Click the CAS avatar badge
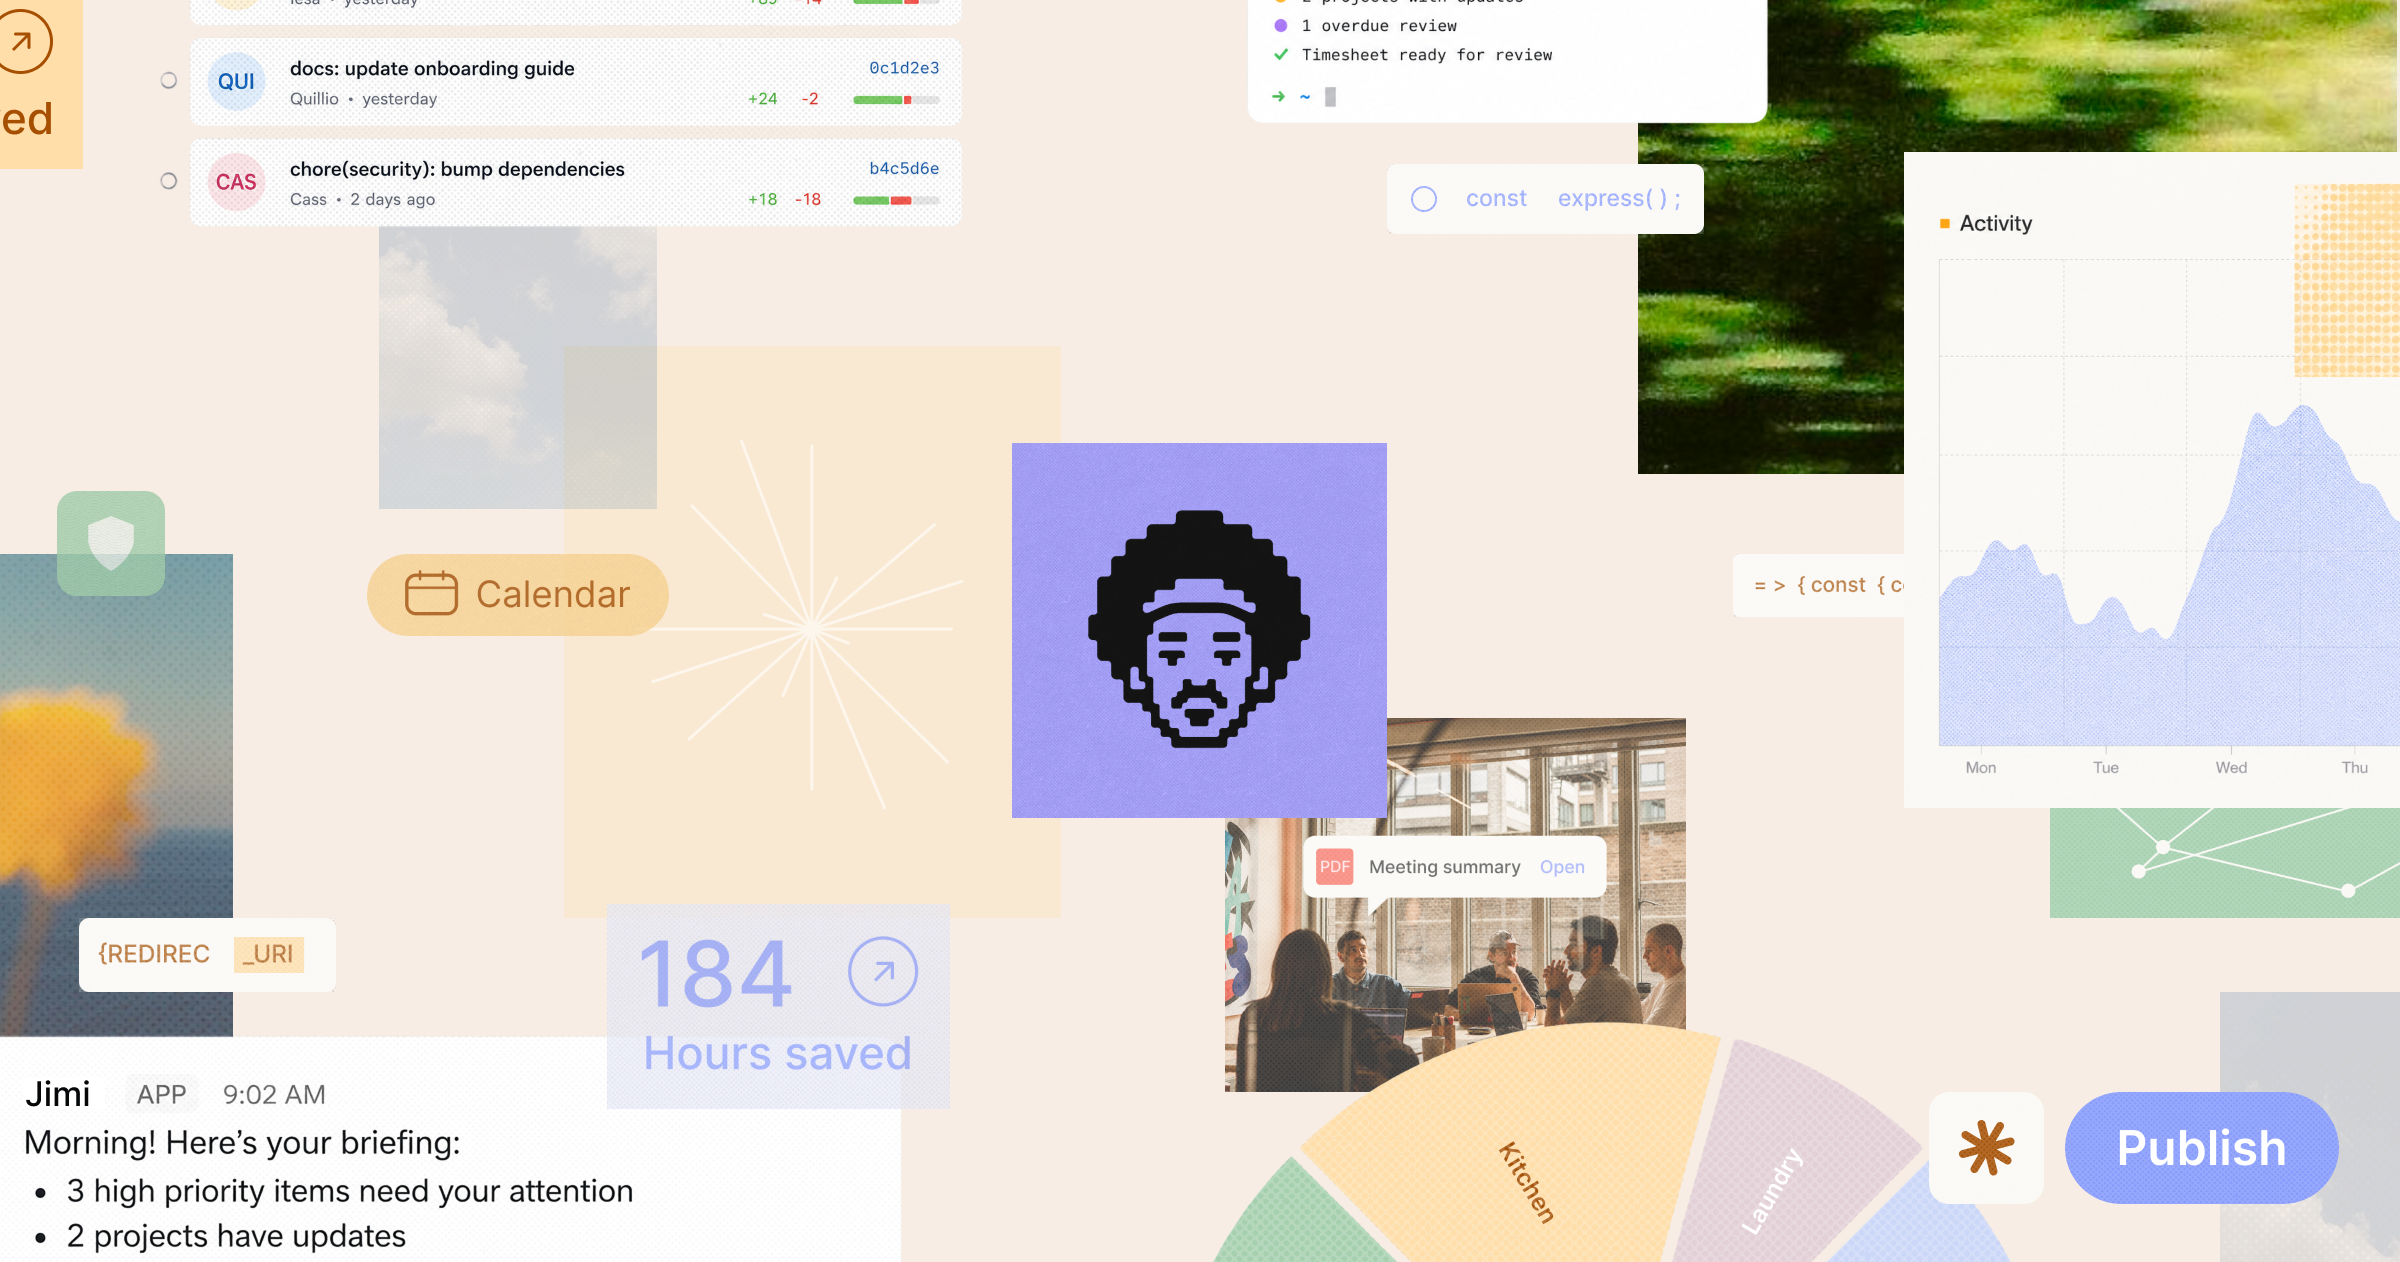This screenshot has height=1262, width=2400. [x=236, y=182]
